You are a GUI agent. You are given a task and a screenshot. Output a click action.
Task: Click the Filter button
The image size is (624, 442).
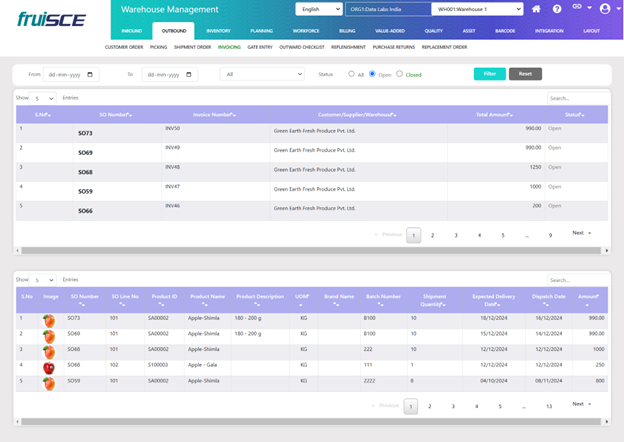(x=489, y=74)
